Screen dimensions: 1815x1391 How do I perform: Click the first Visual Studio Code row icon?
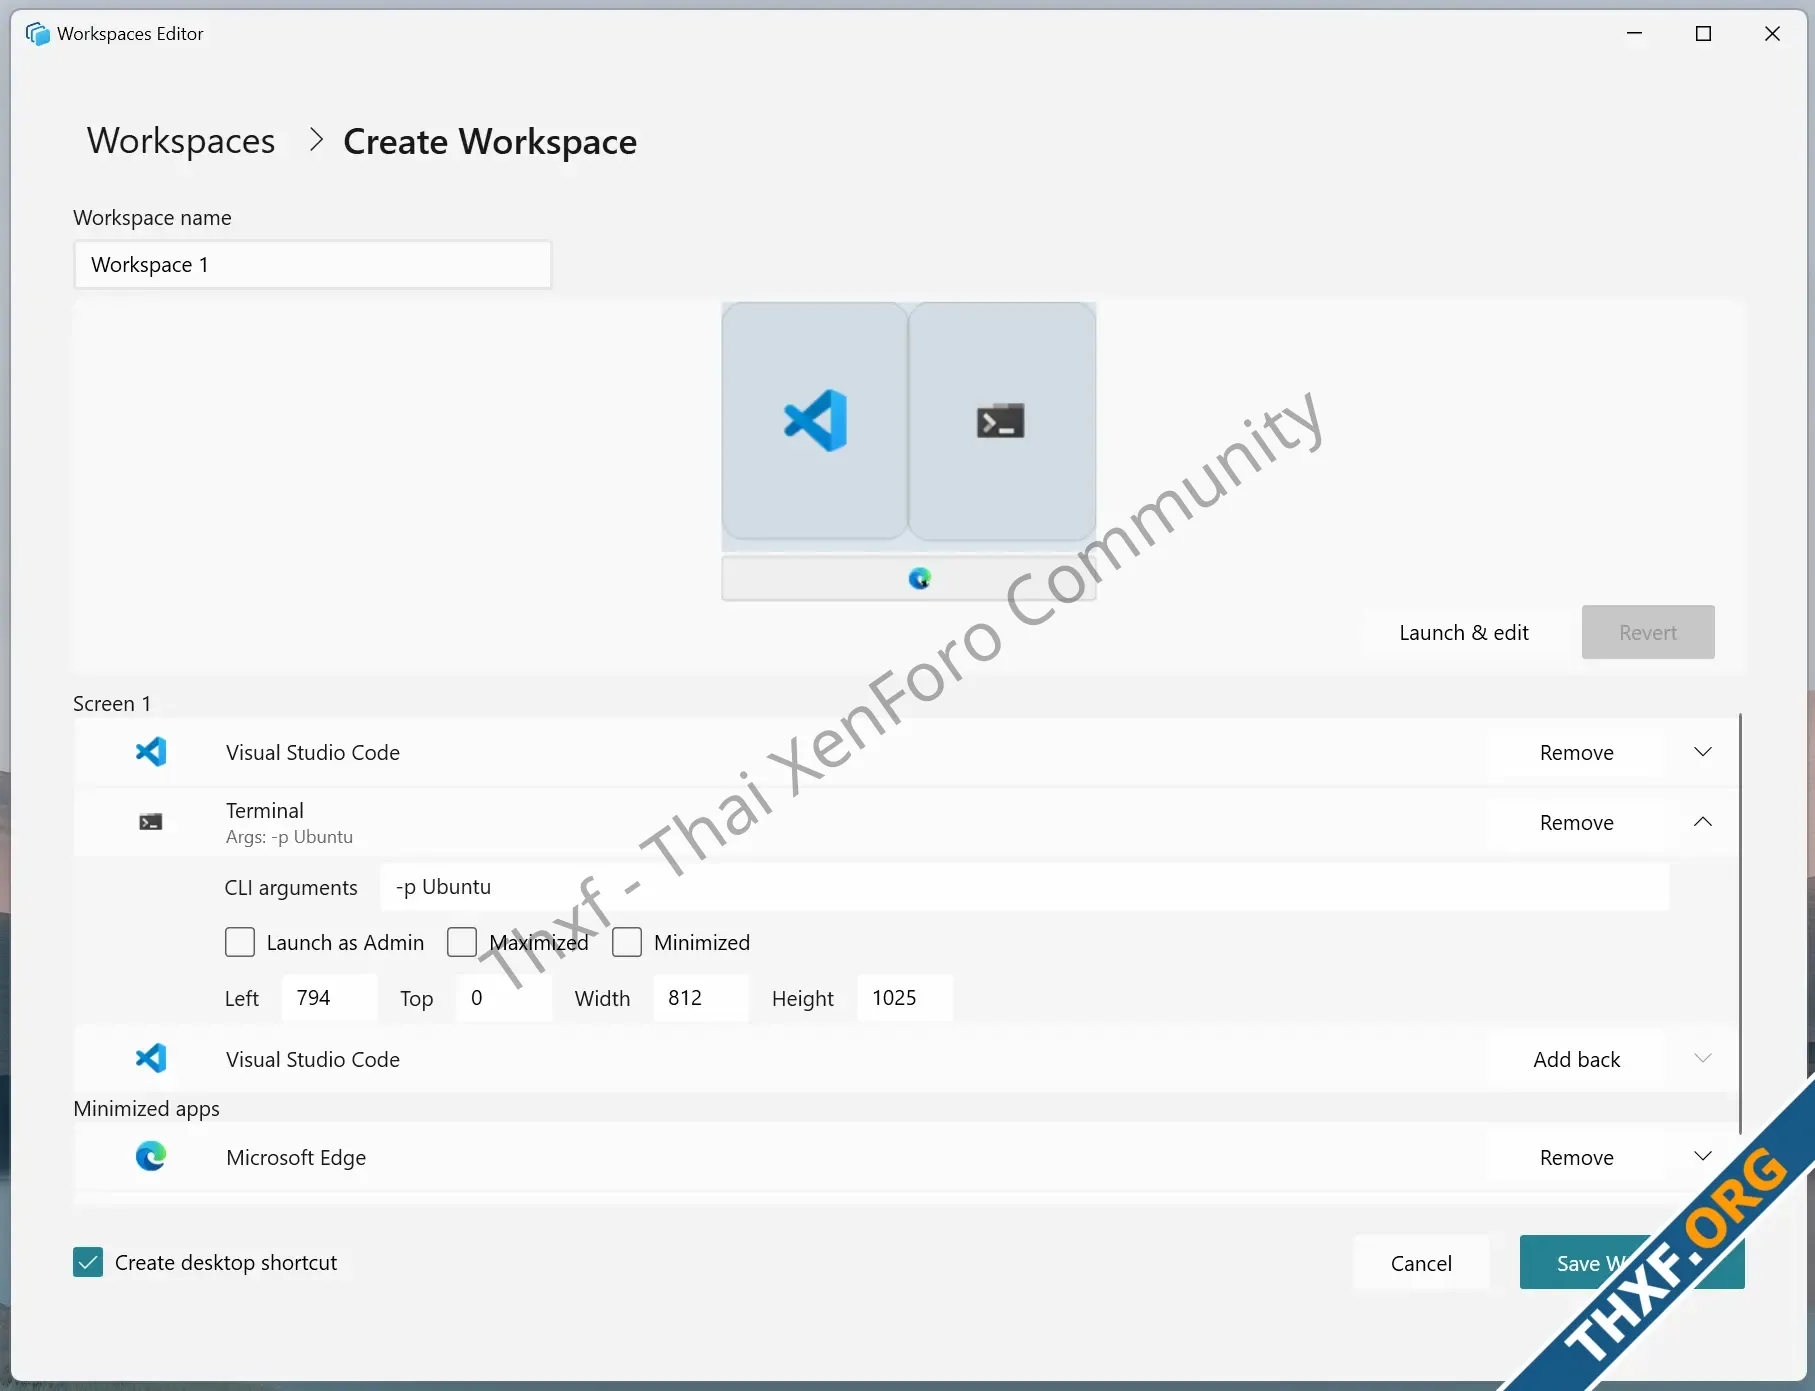point(151,752)
